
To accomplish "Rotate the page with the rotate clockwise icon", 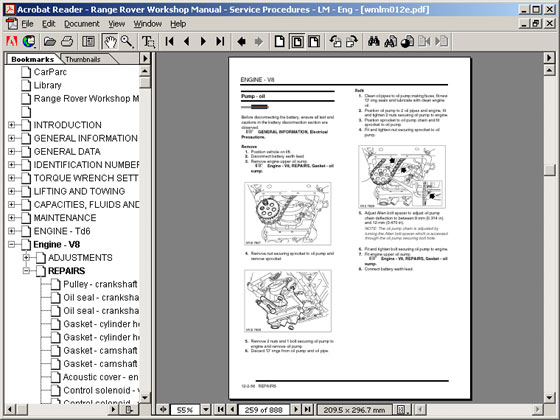I will [352, 41].
